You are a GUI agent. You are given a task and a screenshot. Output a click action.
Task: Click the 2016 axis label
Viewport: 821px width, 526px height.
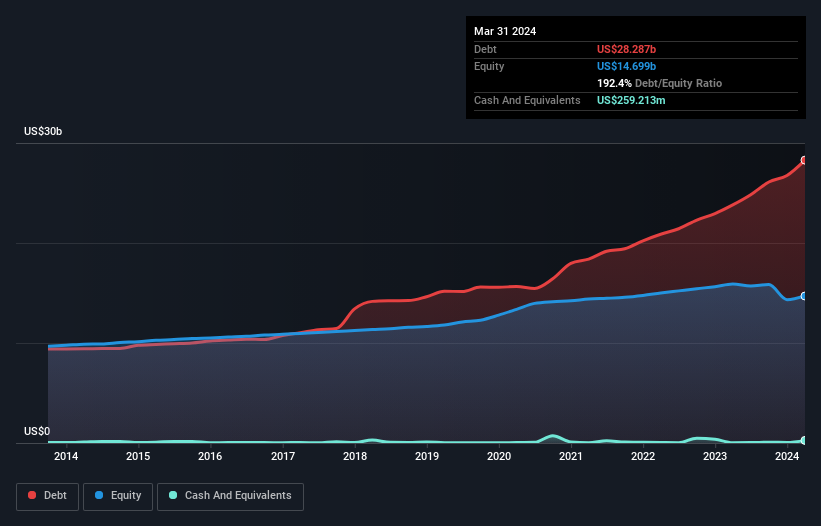(x=210, y=456)
